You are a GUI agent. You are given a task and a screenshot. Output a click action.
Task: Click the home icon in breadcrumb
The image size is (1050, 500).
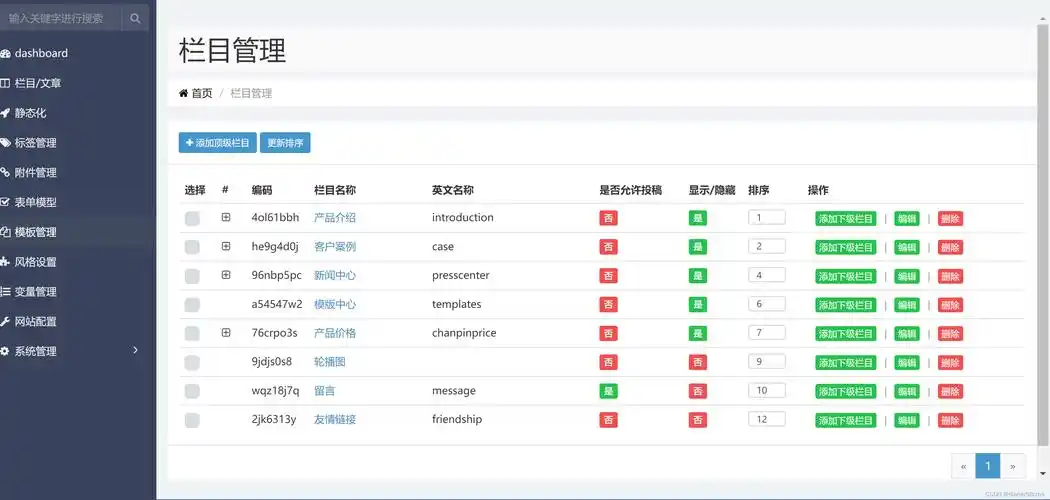point(183,93)
